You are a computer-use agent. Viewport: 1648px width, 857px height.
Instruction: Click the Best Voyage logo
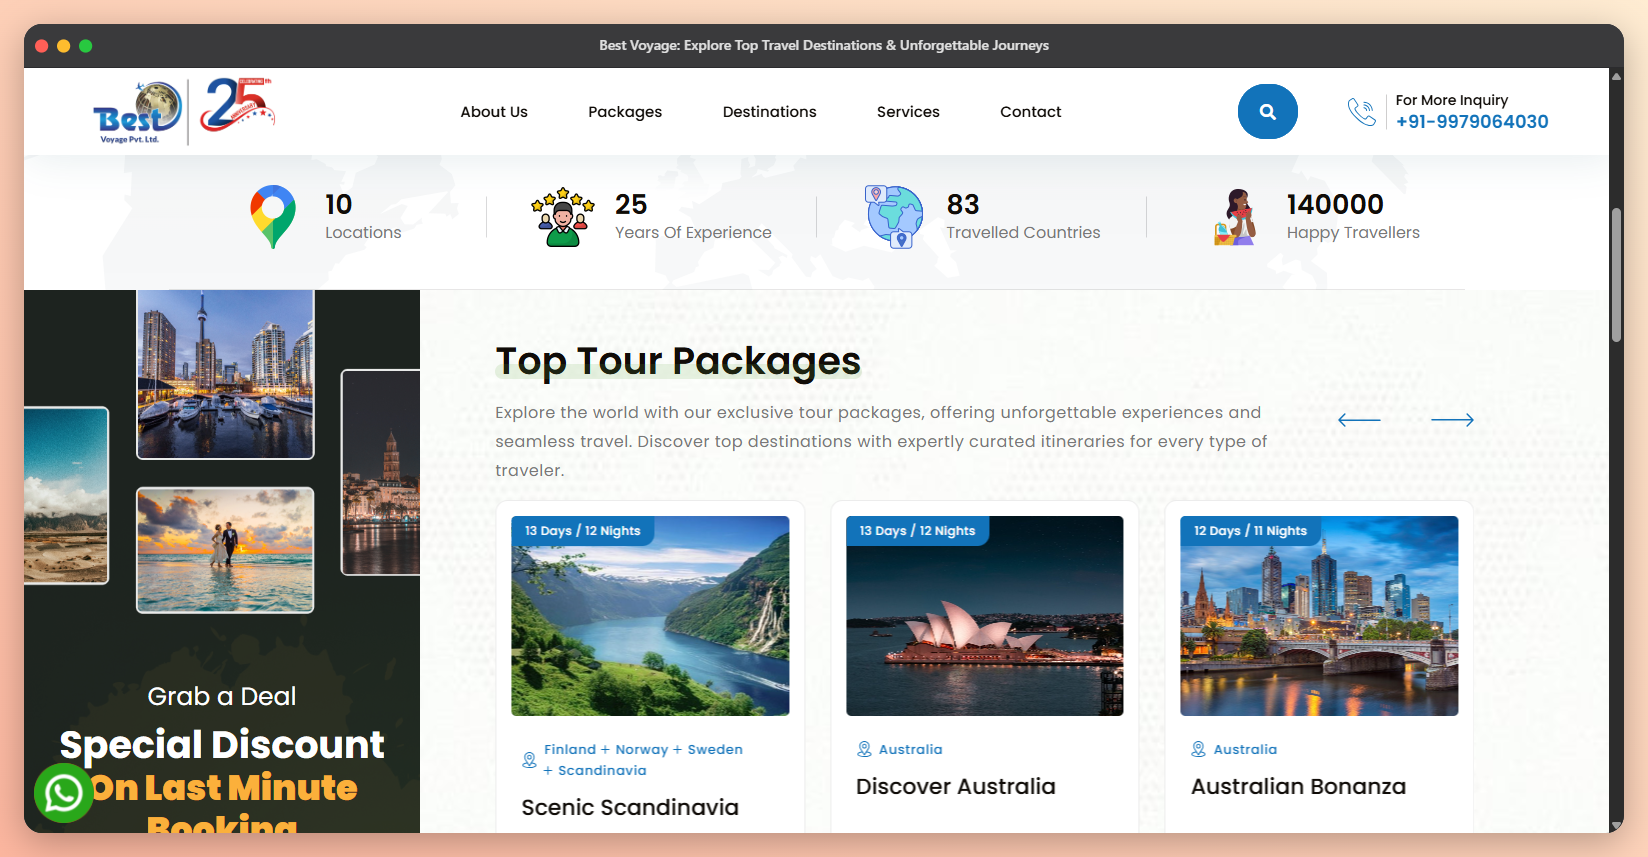tap(138, 112)
